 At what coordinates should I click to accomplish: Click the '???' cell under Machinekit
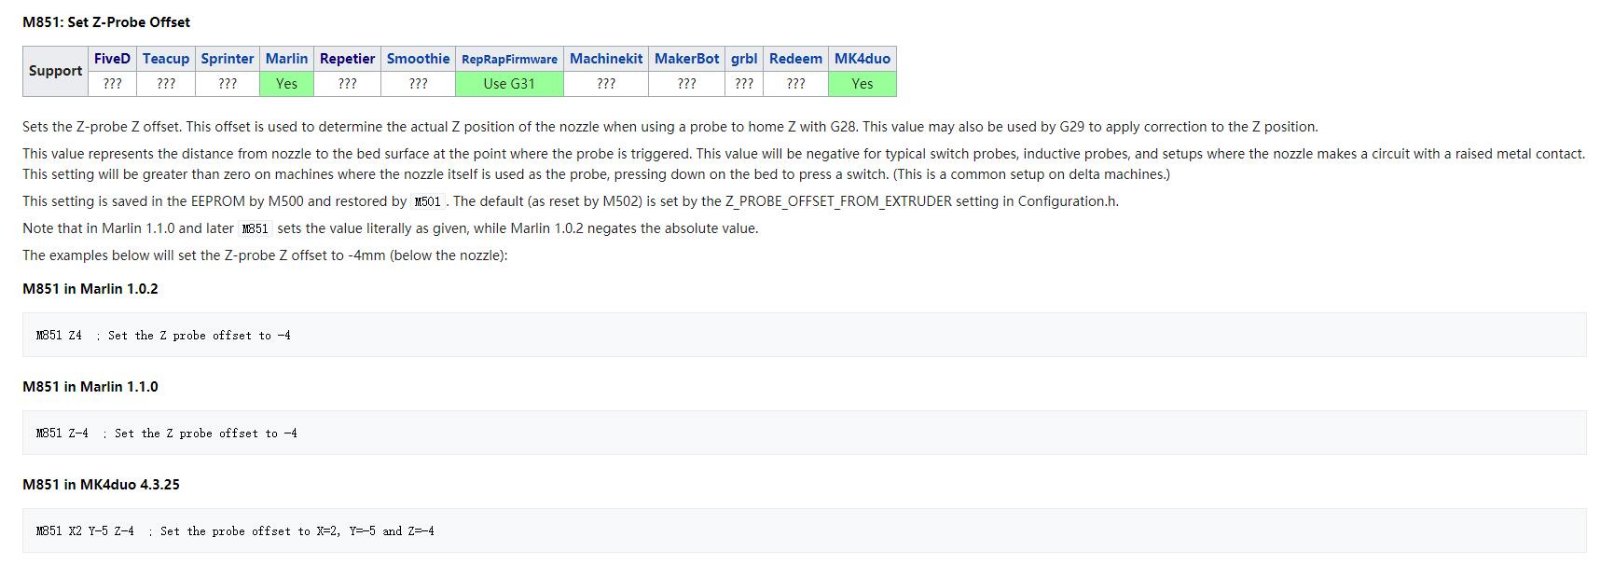coord(606,84)
